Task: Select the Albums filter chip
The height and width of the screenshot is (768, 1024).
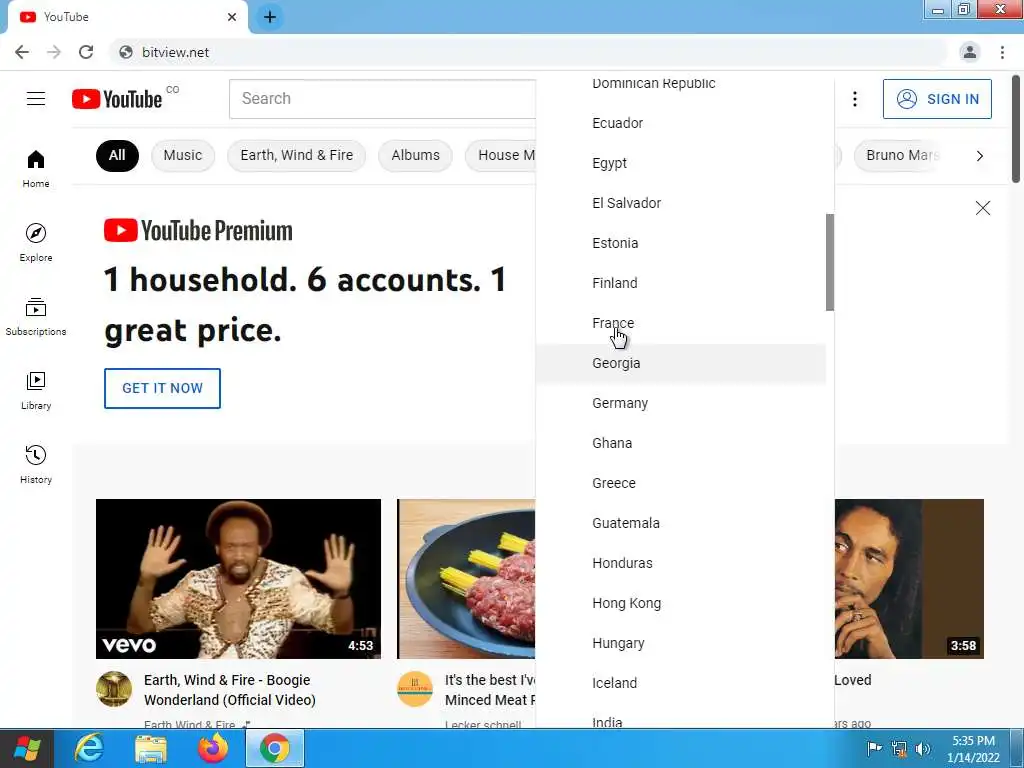Action: [x=415, y=155]
